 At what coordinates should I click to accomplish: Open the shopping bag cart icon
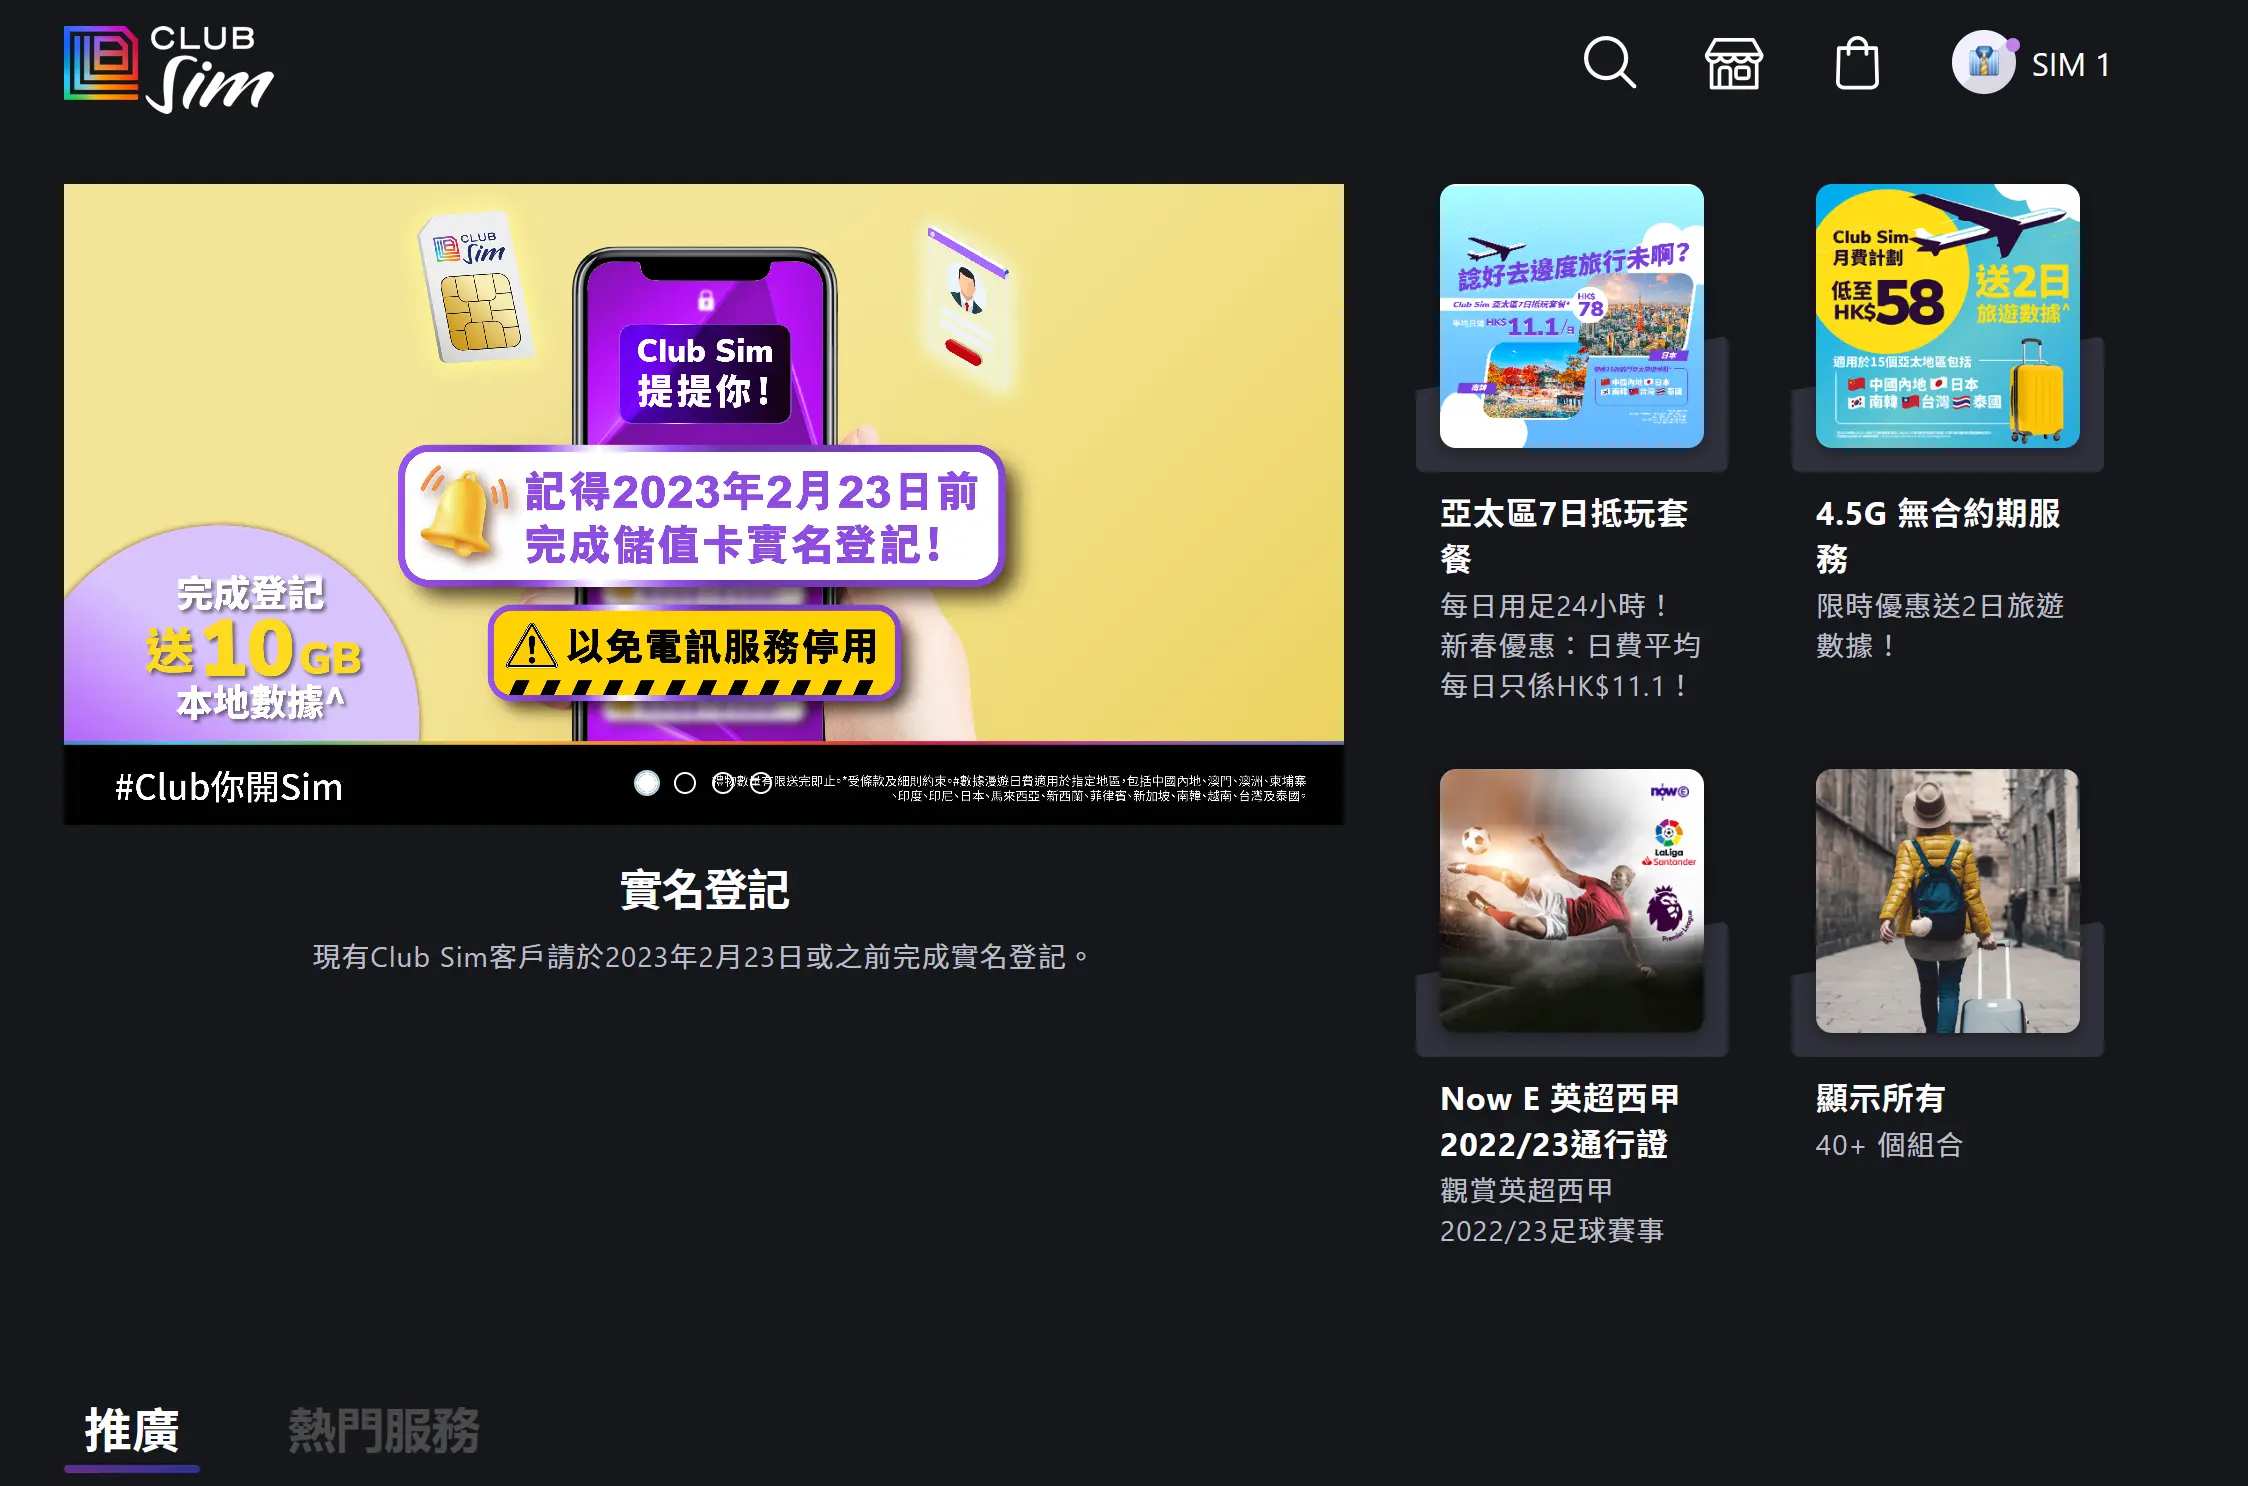[1858, 64]
